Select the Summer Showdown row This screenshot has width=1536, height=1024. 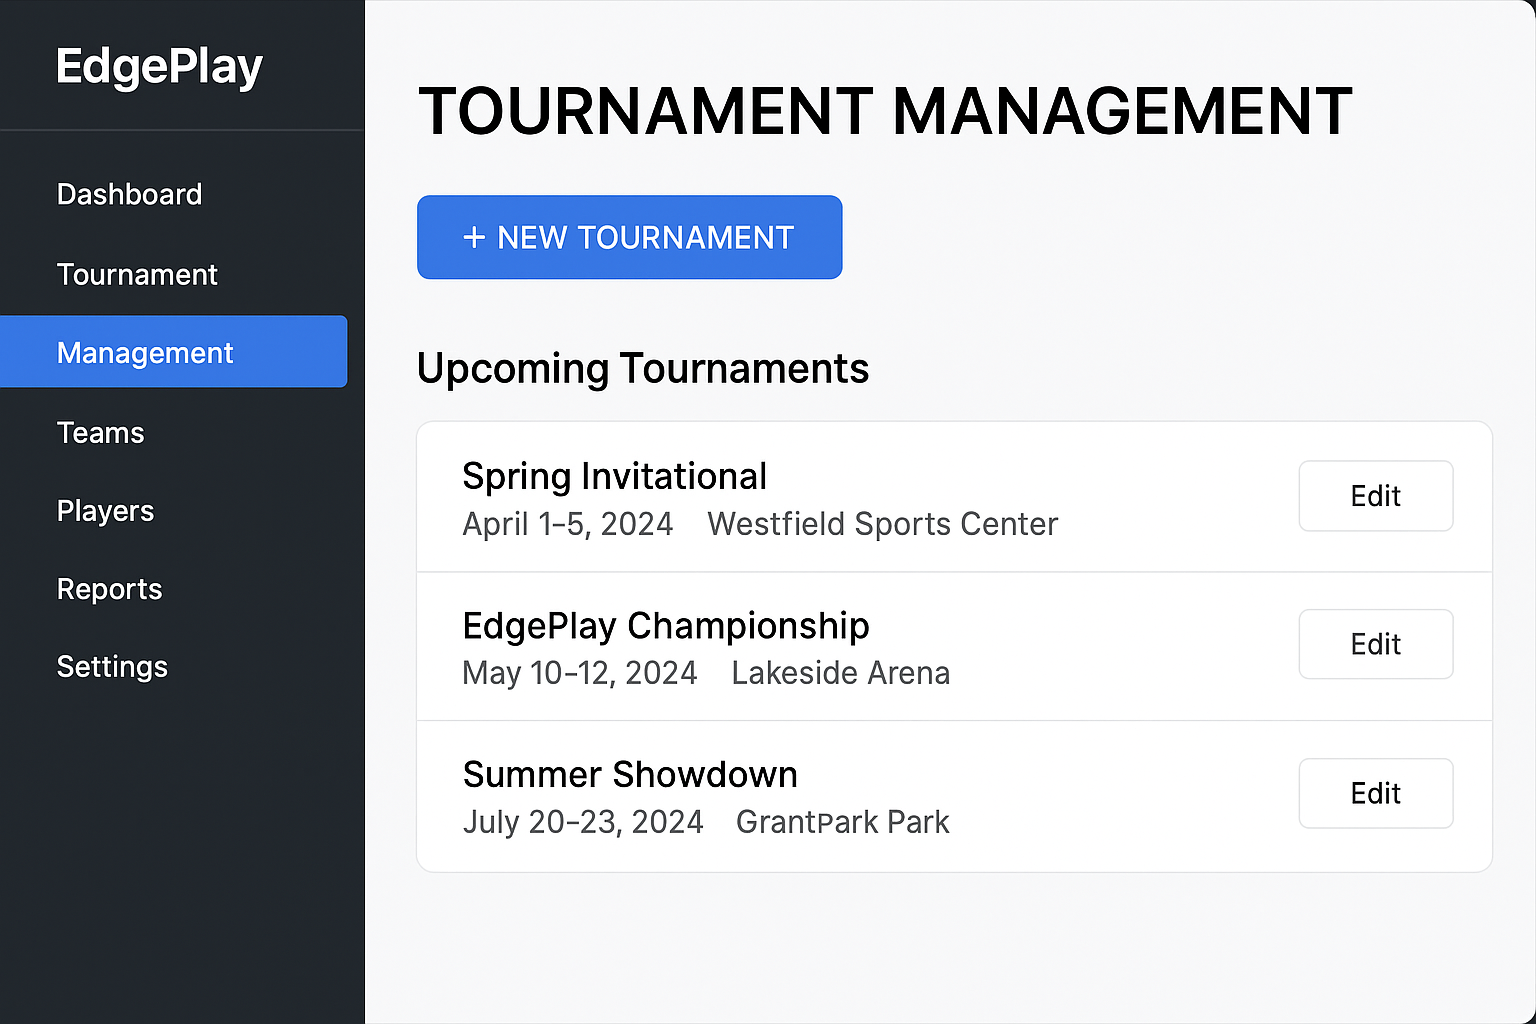[630, 773]
